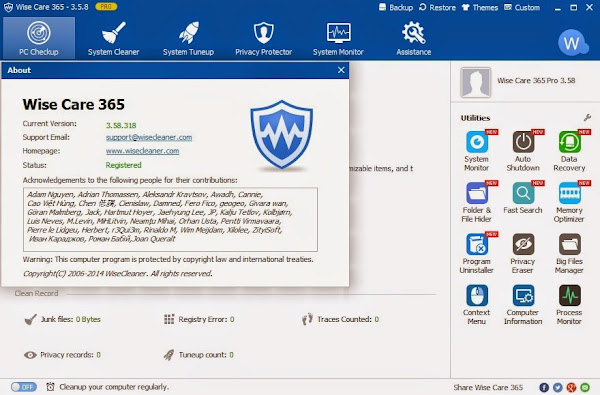Click Restore in the title bar
Image resolution: width=600 pixels, height=395 pixels.
[x=437, y=7]
